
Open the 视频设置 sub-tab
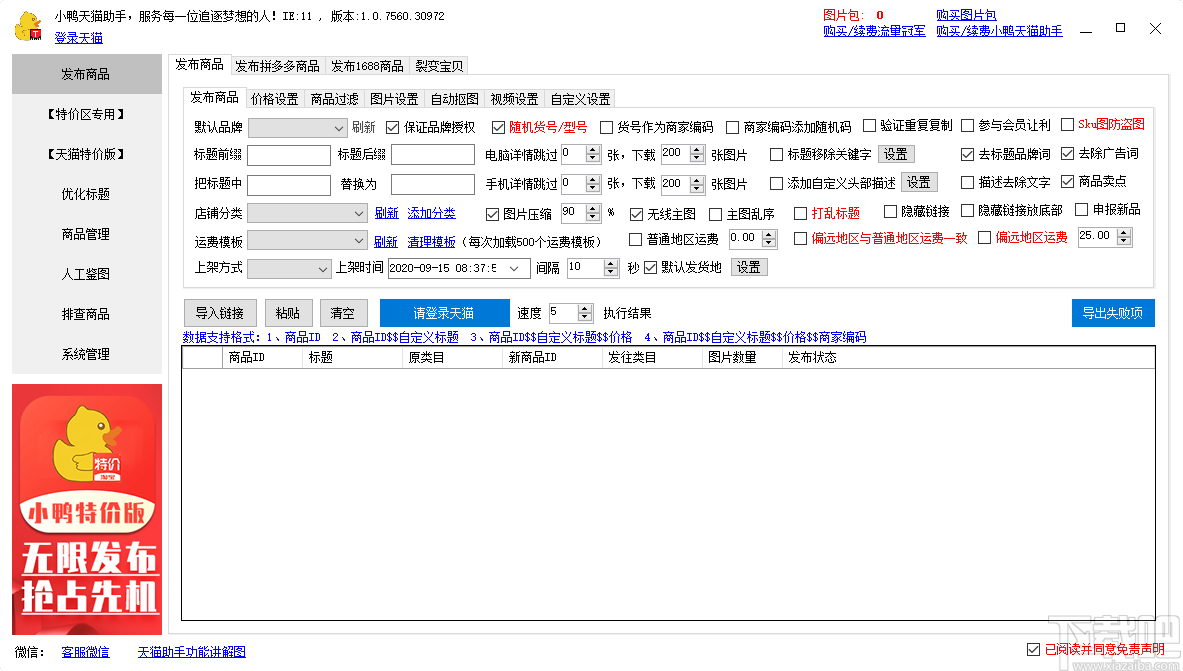515,99
